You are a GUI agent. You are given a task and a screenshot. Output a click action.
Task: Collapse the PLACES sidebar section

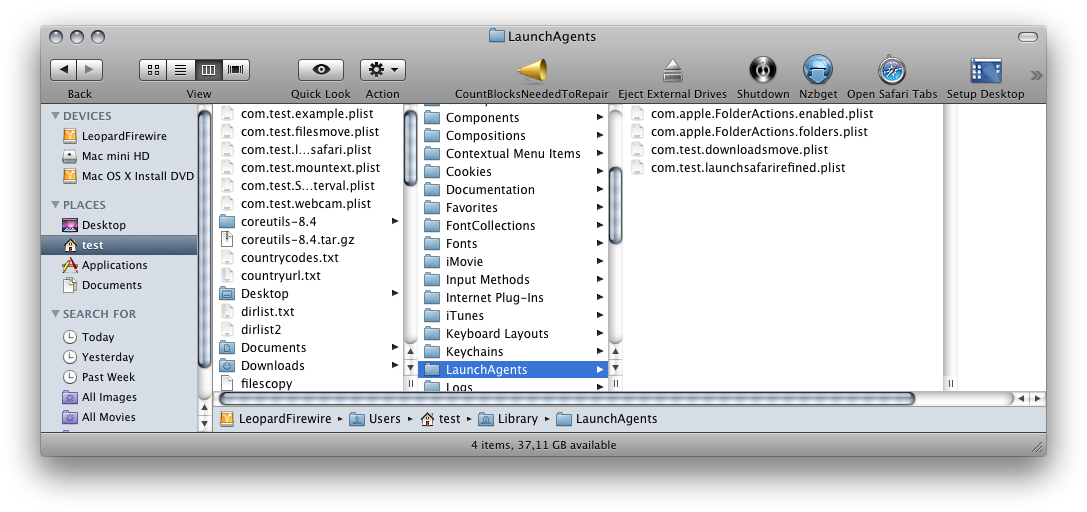55,205
